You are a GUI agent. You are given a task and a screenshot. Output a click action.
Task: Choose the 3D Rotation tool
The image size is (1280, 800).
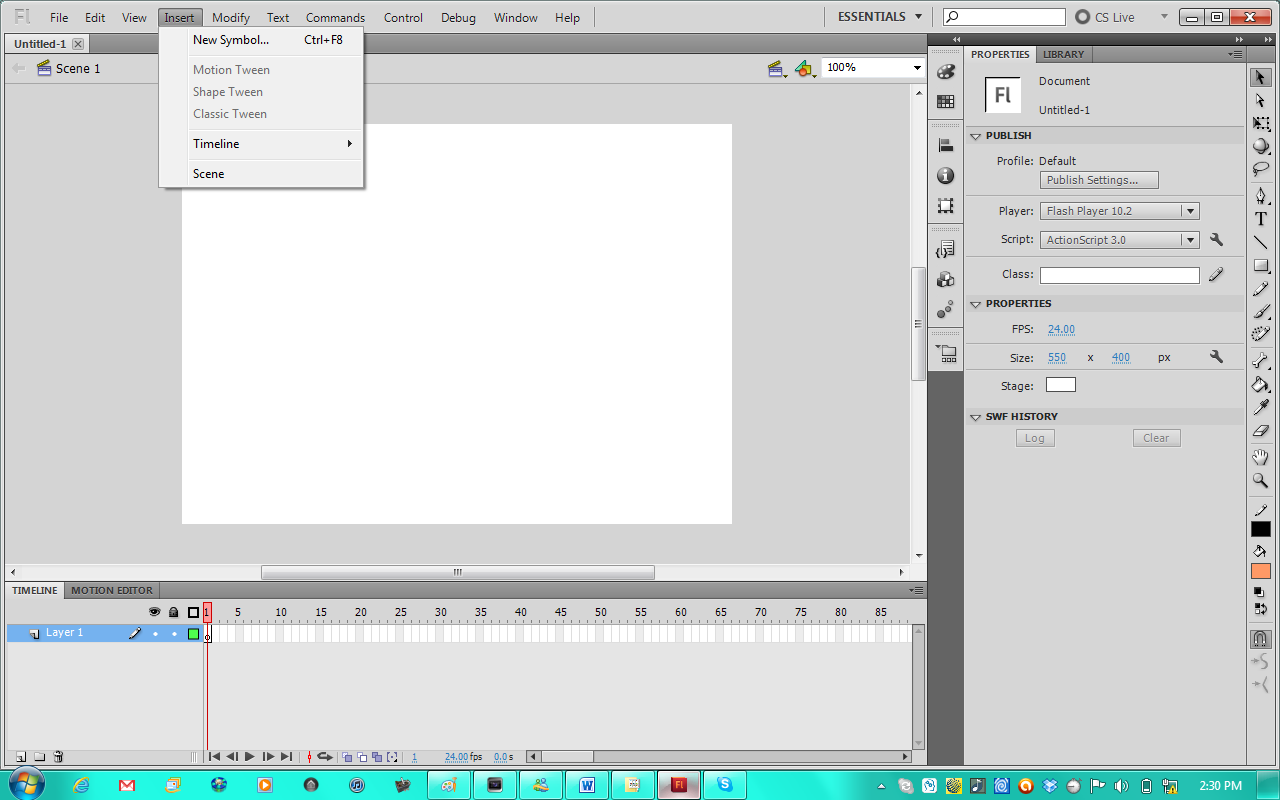(x=1261, y=146)
